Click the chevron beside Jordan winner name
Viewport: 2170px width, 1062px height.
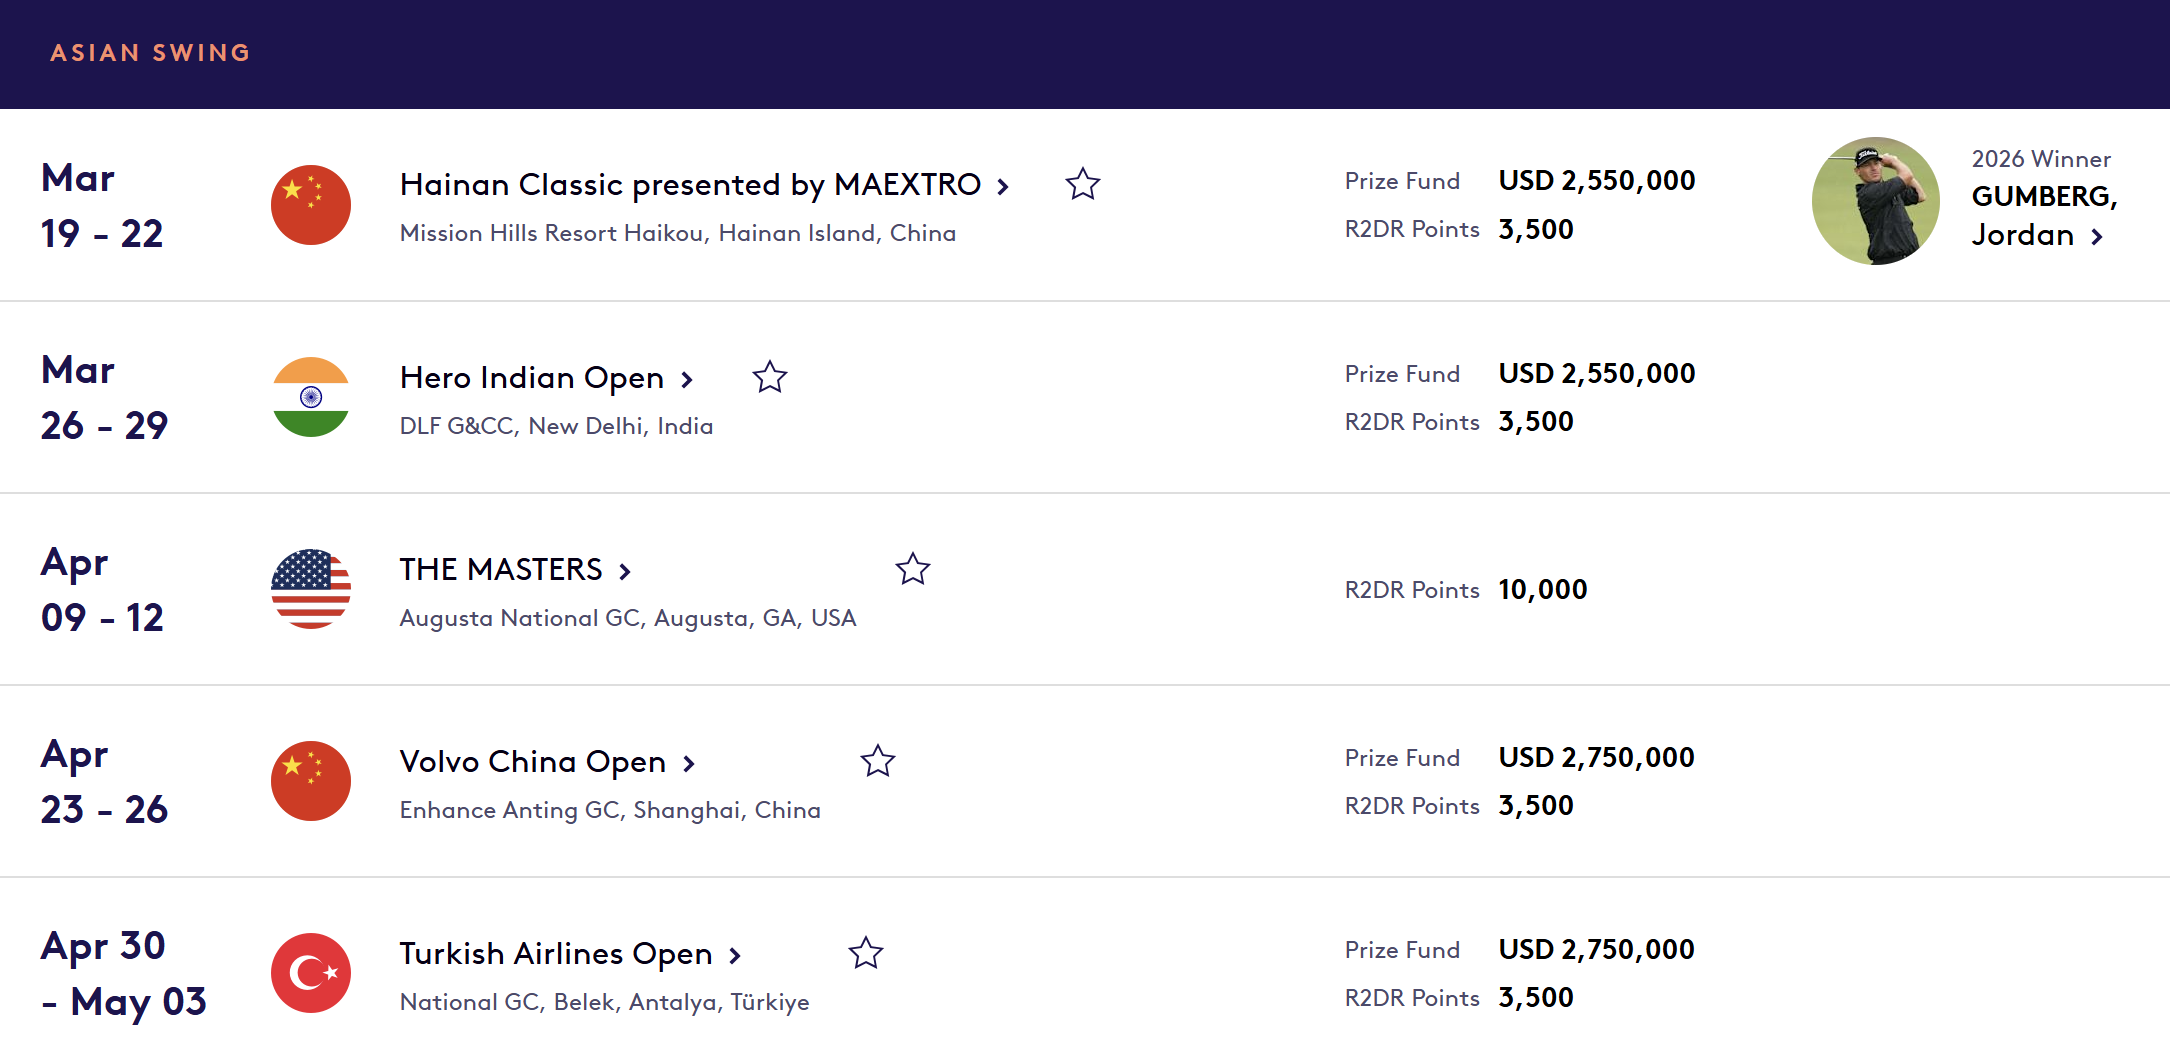click(2097, 237)
